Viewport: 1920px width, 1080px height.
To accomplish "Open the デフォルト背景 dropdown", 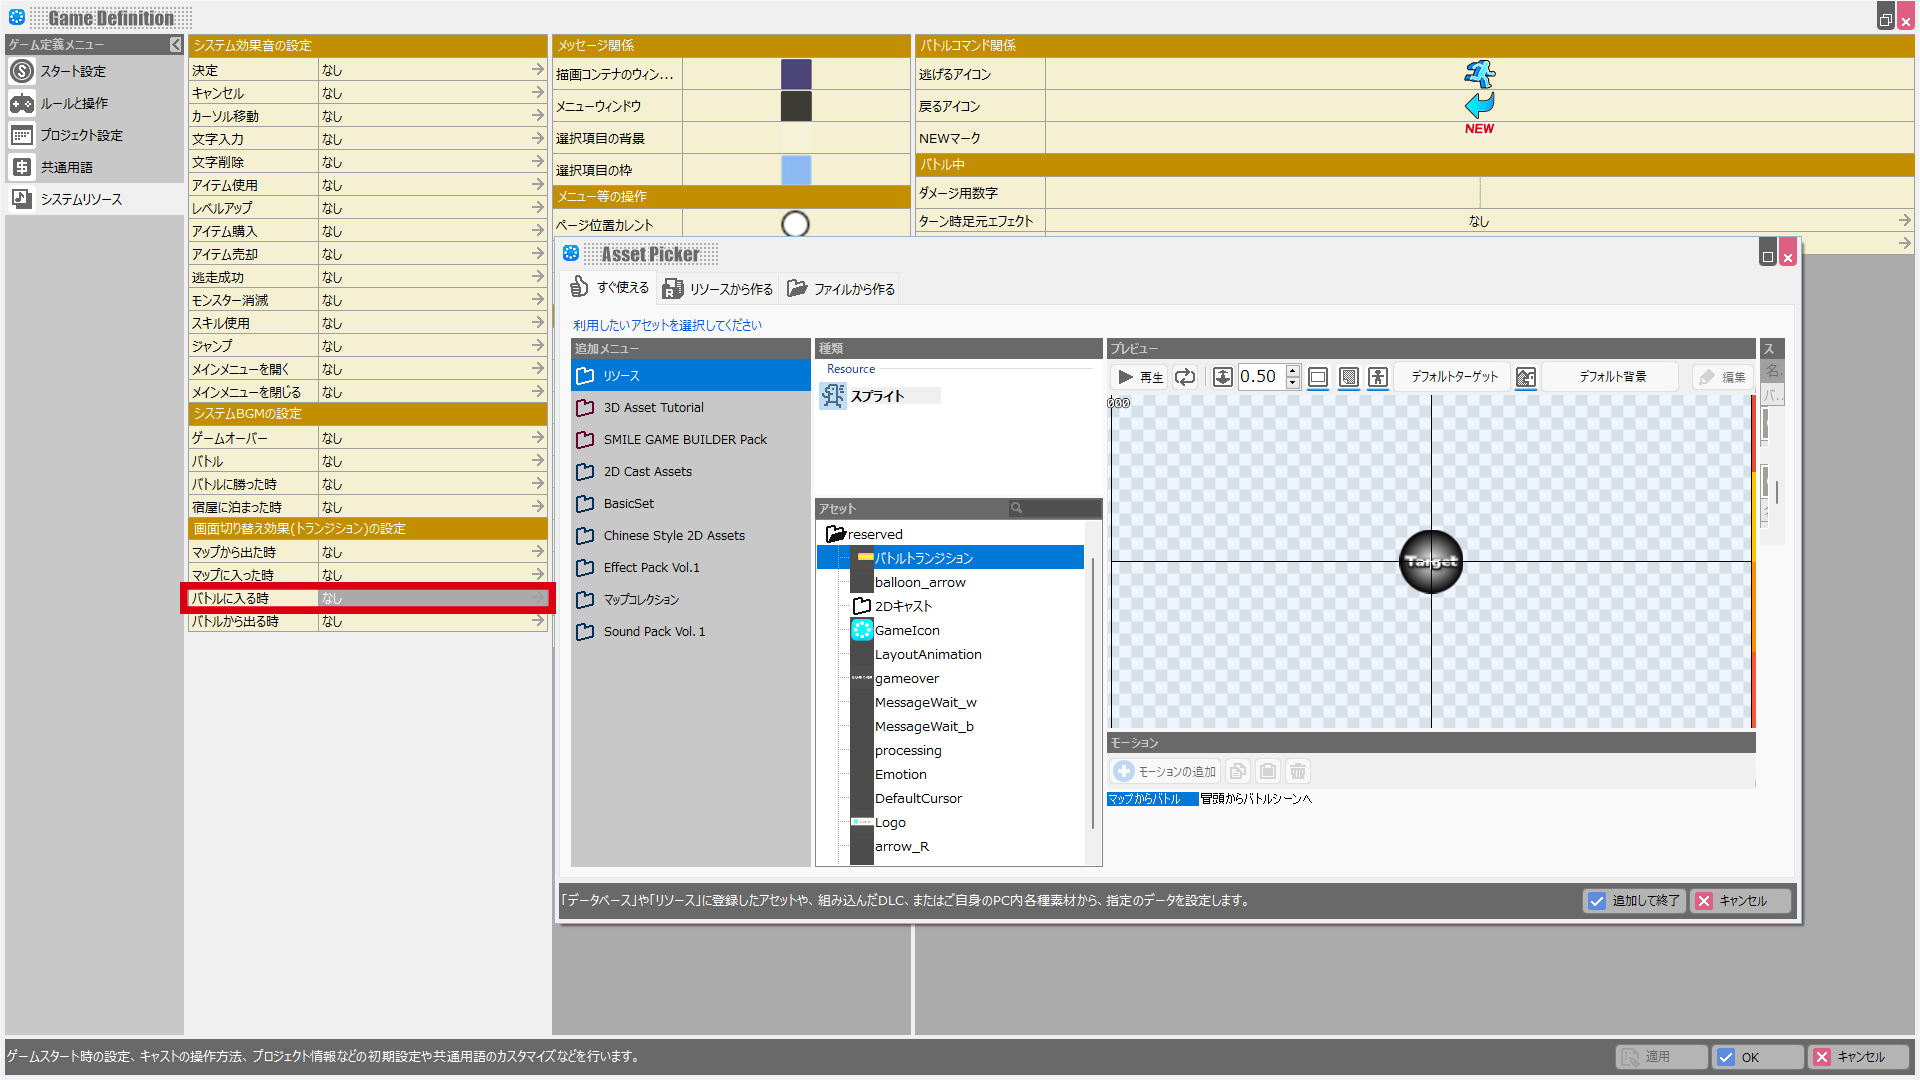I will [1612, 377].
